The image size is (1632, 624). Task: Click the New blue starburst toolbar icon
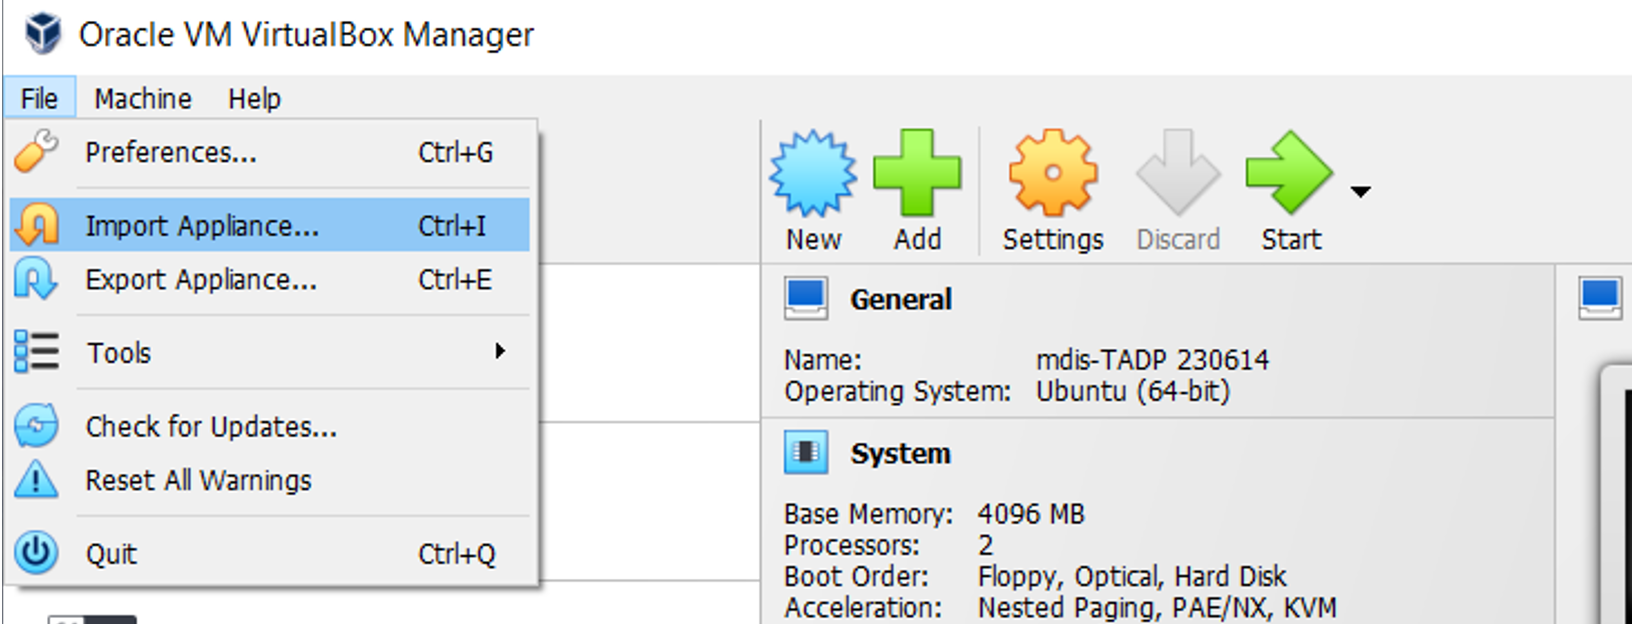coord(813,173)
